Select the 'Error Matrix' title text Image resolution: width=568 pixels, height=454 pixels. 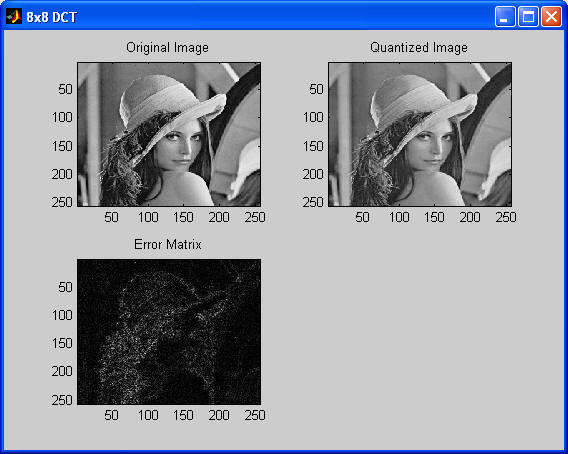168,244
